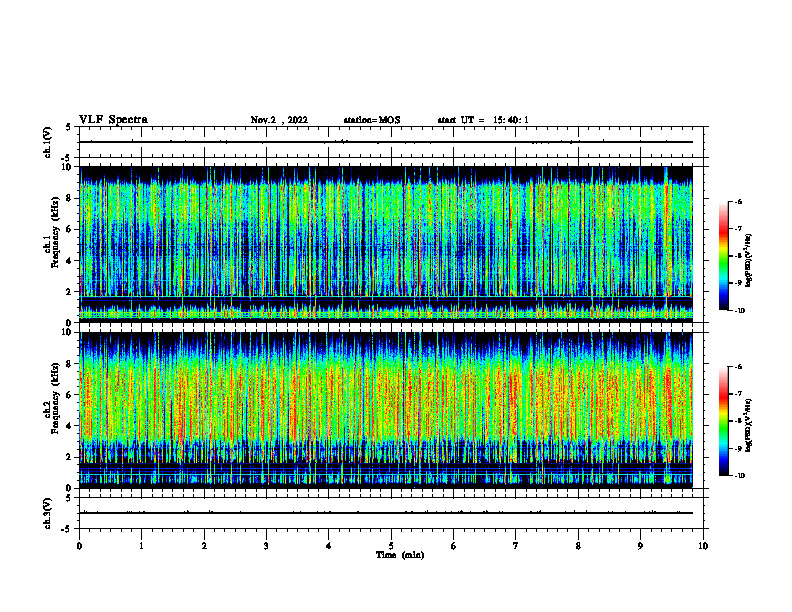Click the ch.1 color scale bar
Screen dimensions: 792x612
(723, 256)
